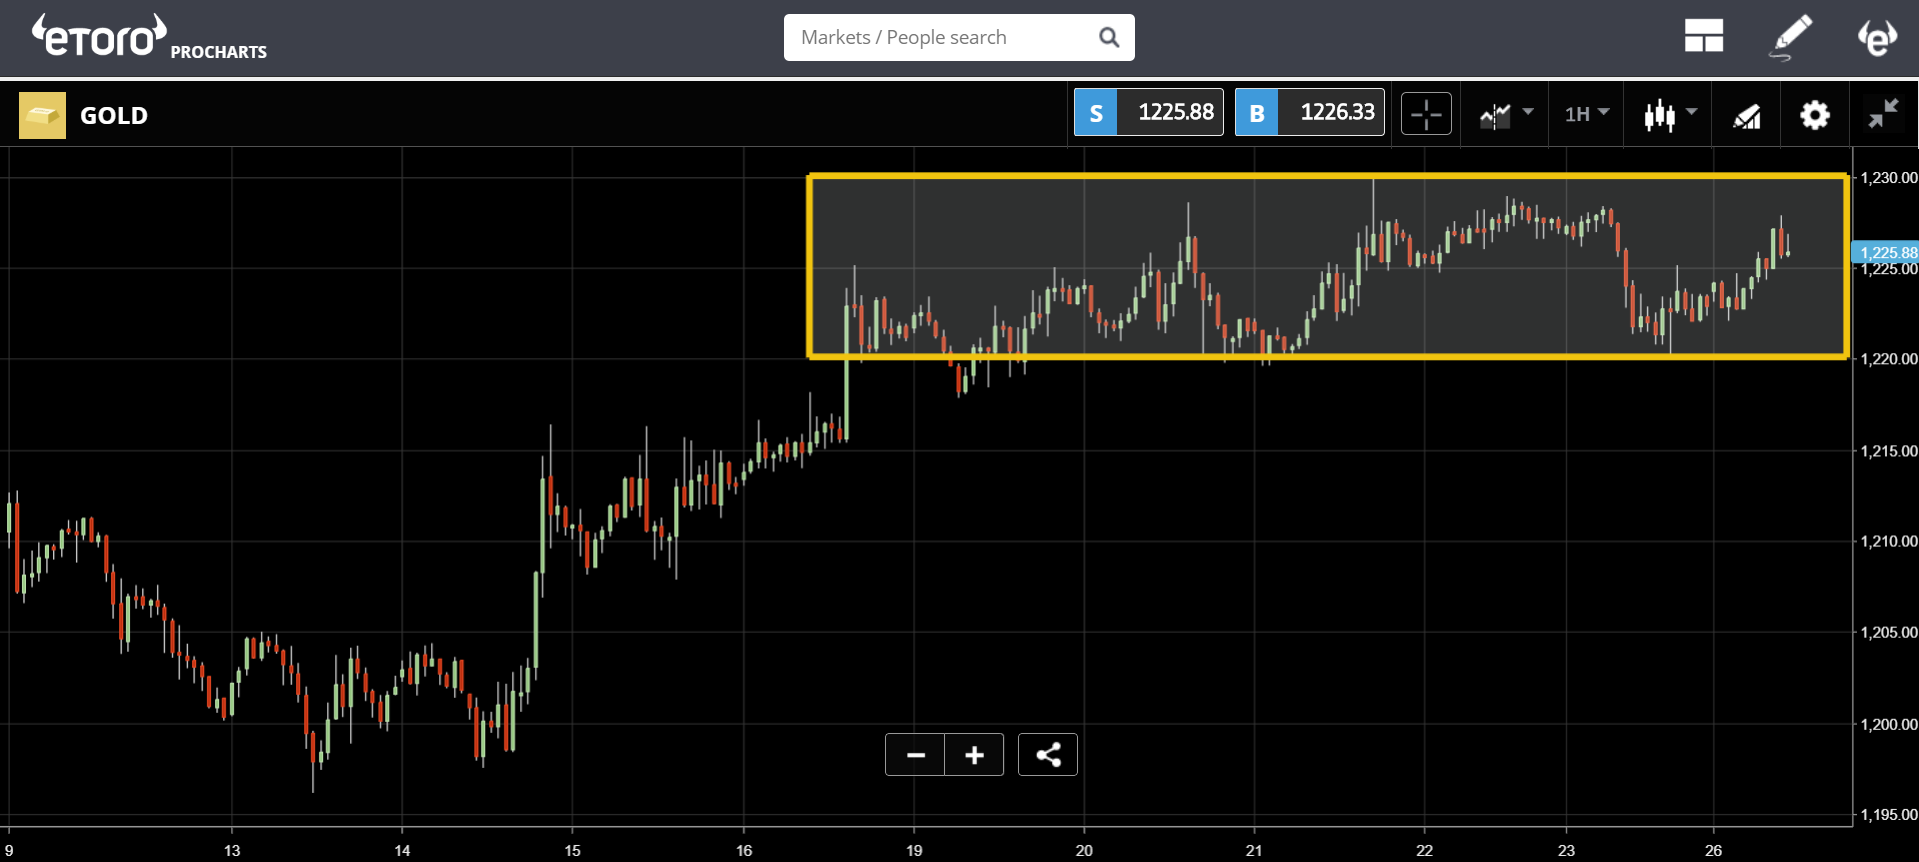Open the indicators studies icon
This screenshot has width=1919, height=862.
[x=1746, y=116]
